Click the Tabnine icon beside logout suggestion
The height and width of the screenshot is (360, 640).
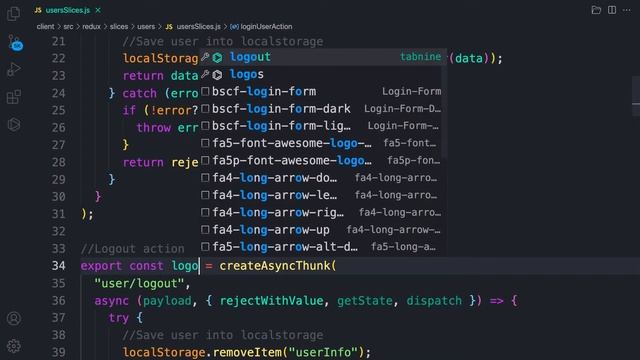218,58
